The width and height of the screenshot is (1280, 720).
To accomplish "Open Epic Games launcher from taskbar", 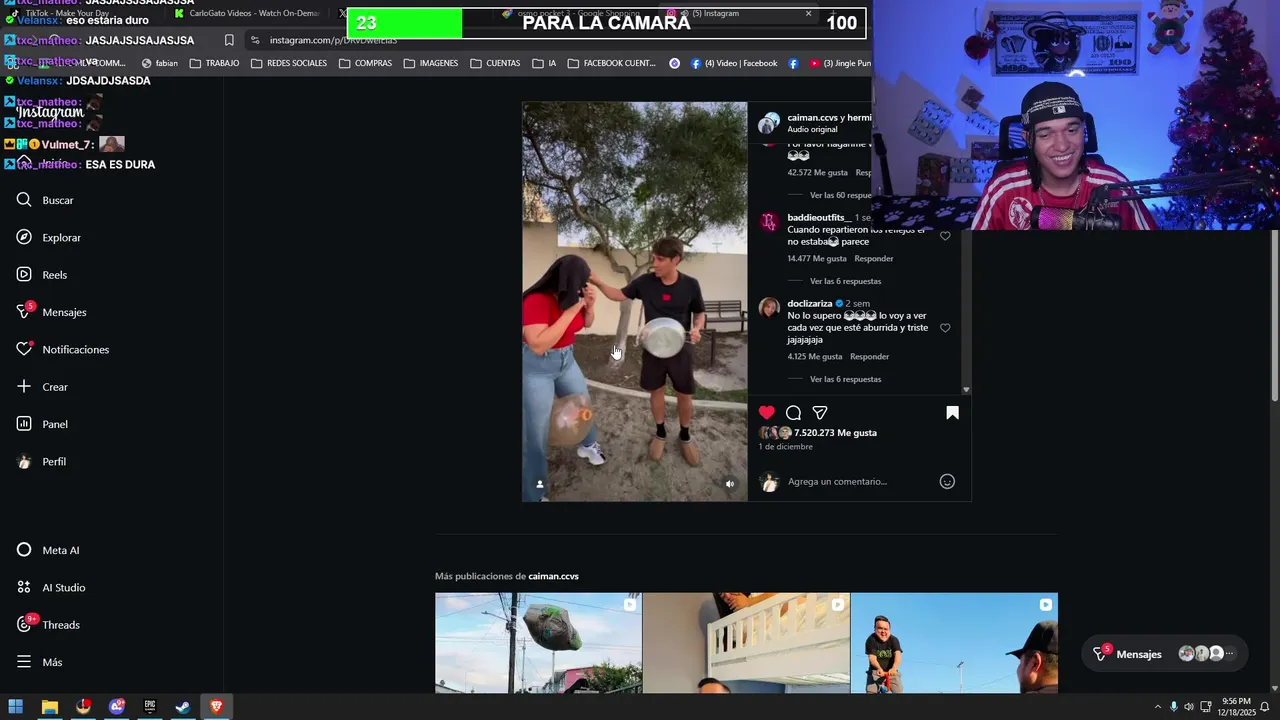I will click(150, 707).
